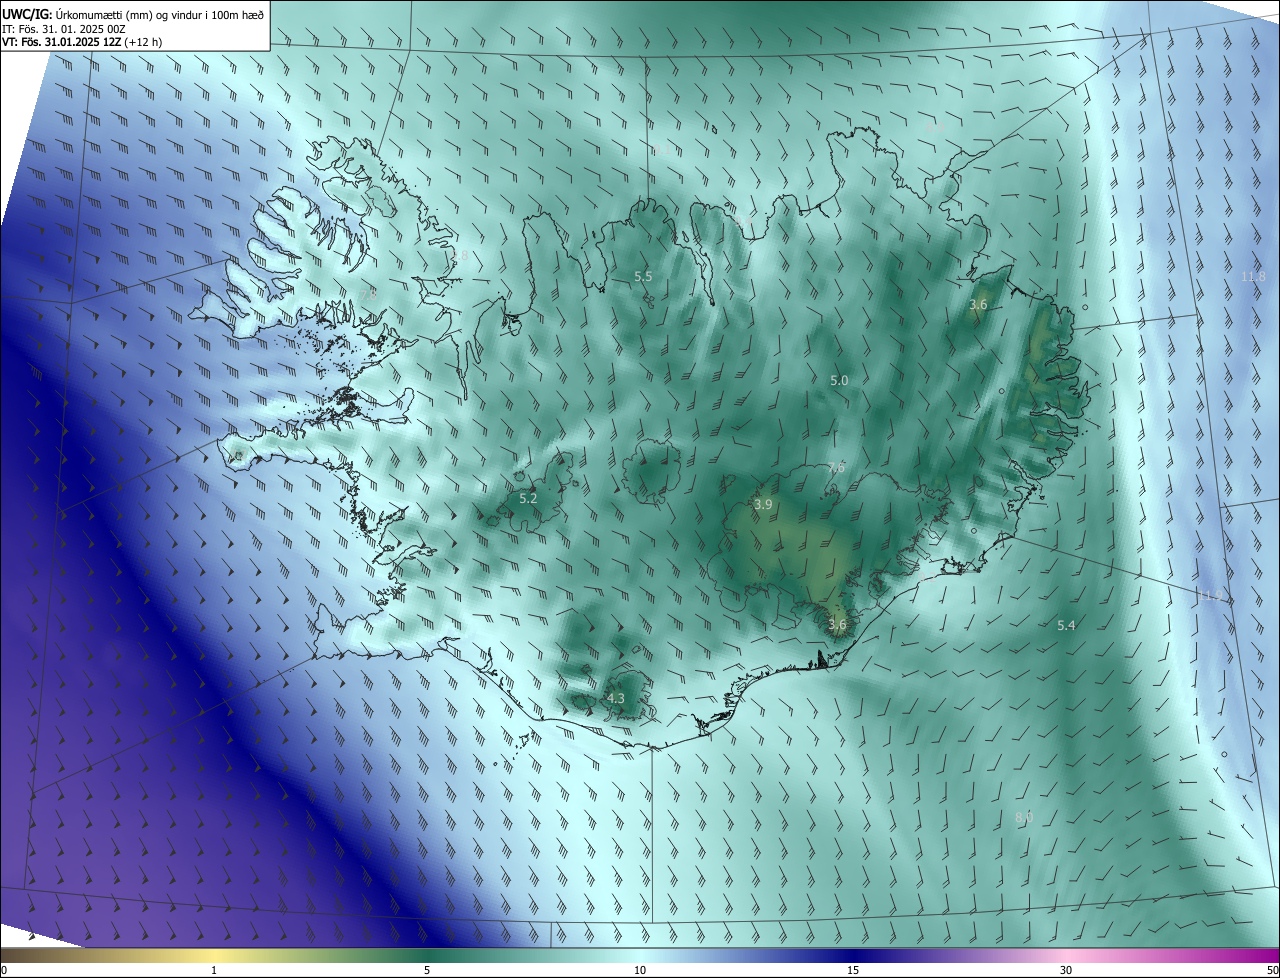Screen dimensions: 1280x978
Task: Click the 7.6 value label on the map
Action: pyautogui.click(x=836, y=467)
